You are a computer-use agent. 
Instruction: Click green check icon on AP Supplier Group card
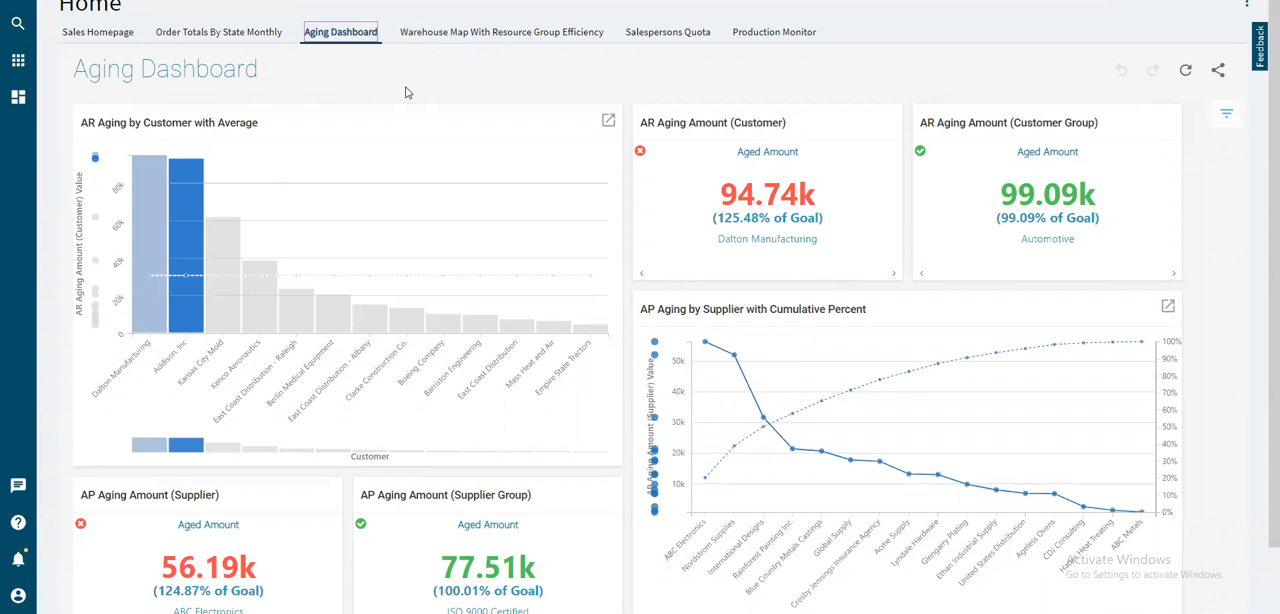[361, 524]
